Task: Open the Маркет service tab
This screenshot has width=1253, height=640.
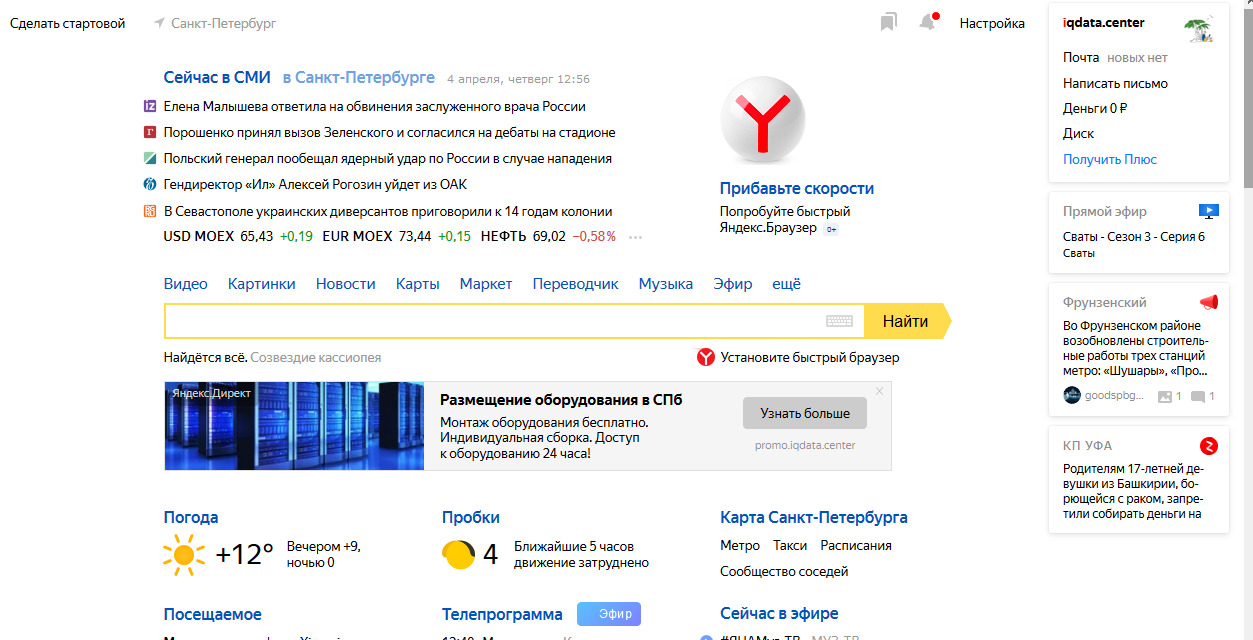Action: 486,284
